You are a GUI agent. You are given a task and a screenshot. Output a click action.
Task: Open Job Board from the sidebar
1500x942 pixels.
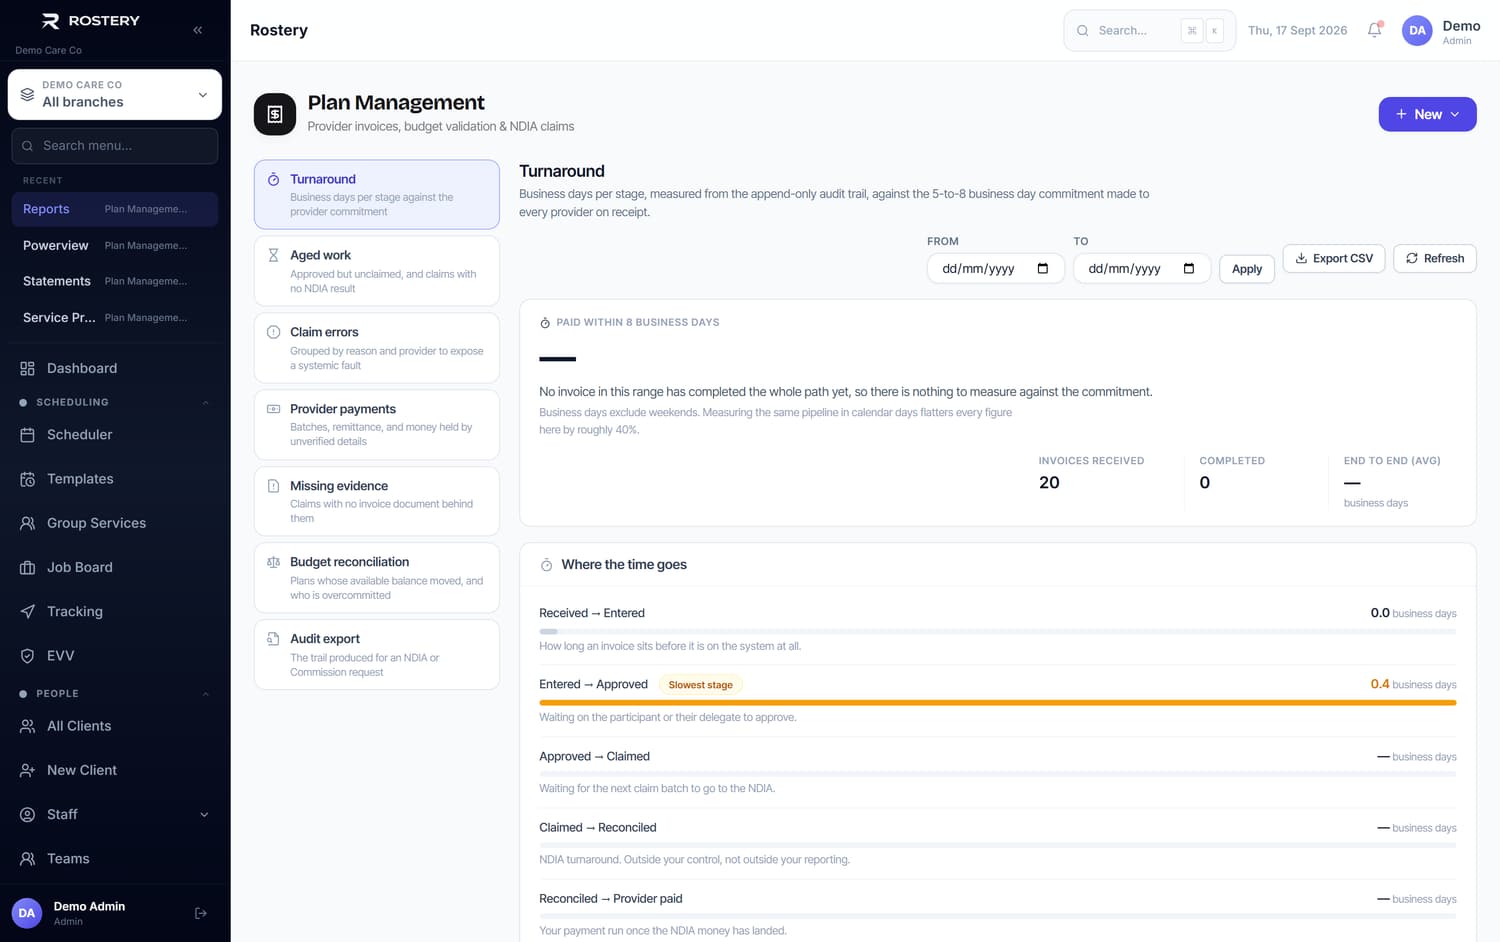point(115,567)
